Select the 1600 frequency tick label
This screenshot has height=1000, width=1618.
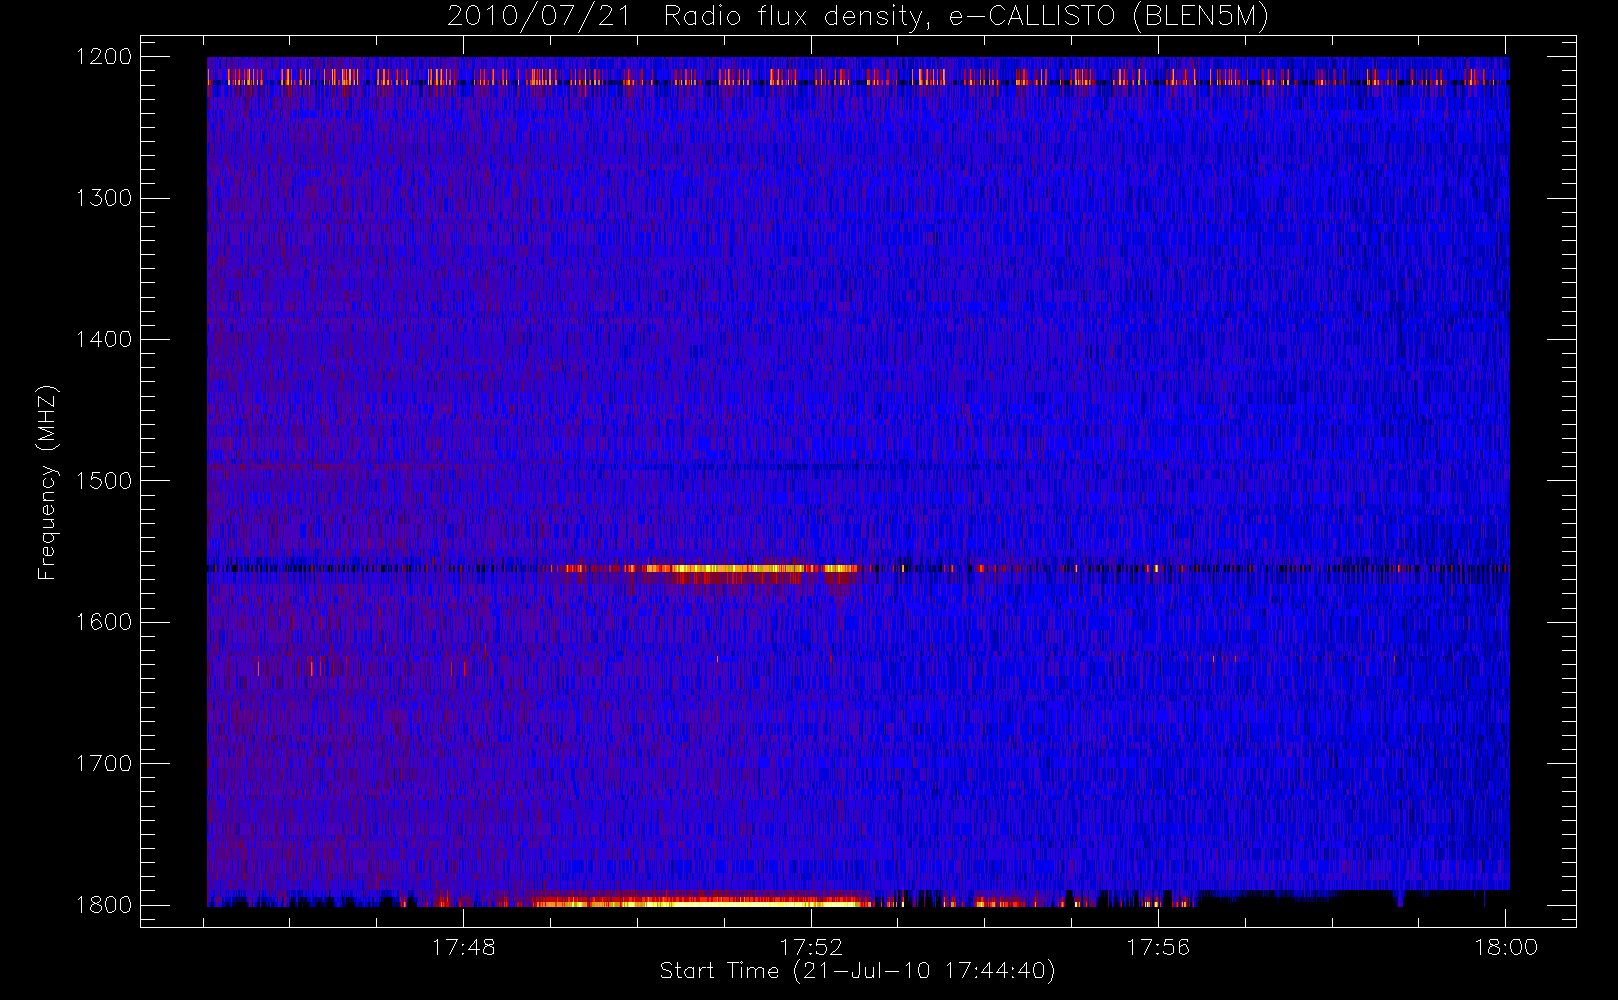click(104, 622)
